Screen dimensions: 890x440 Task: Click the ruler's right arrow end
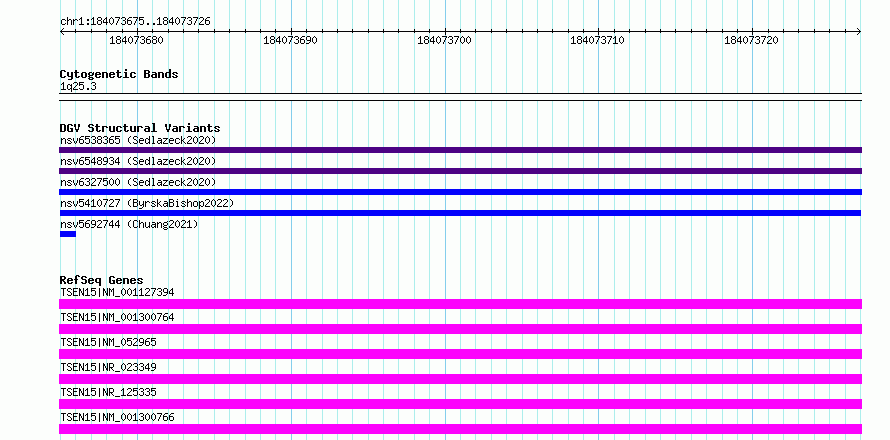(859, 32)
